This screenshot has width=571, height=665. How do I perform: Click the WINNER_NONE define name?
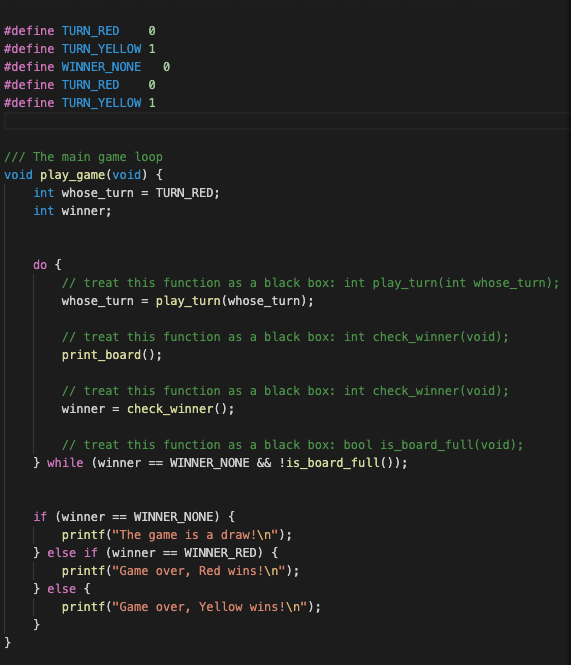click(101, 67)
